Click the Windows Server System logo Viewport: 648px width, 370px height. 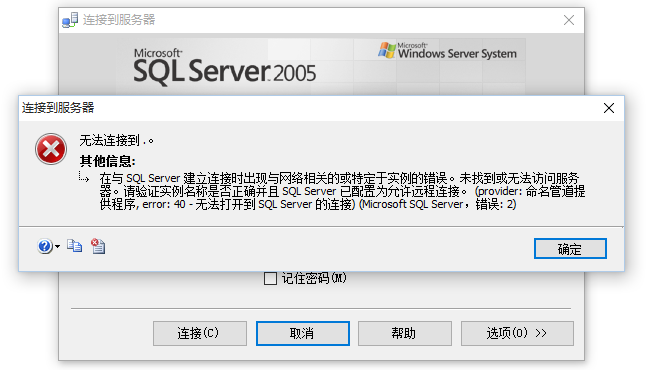(447, 50)
